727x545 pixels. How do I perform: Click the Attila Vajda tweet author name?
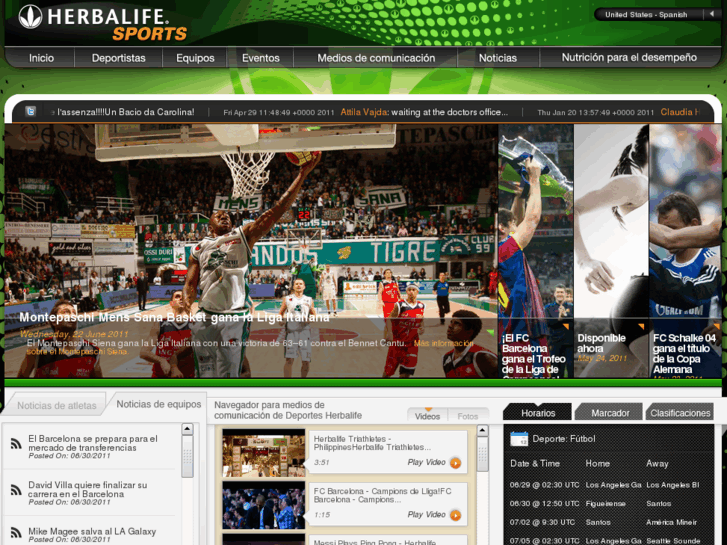click(x=364, y=112)
